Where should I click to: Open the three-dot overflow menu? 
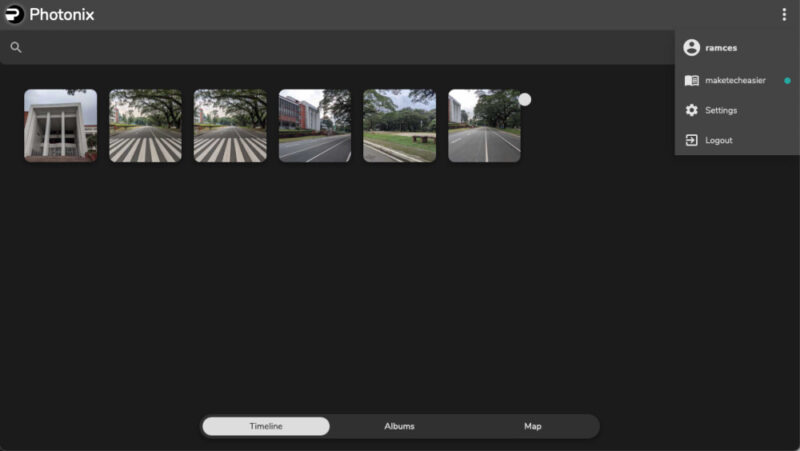click(x=784, y=14)
